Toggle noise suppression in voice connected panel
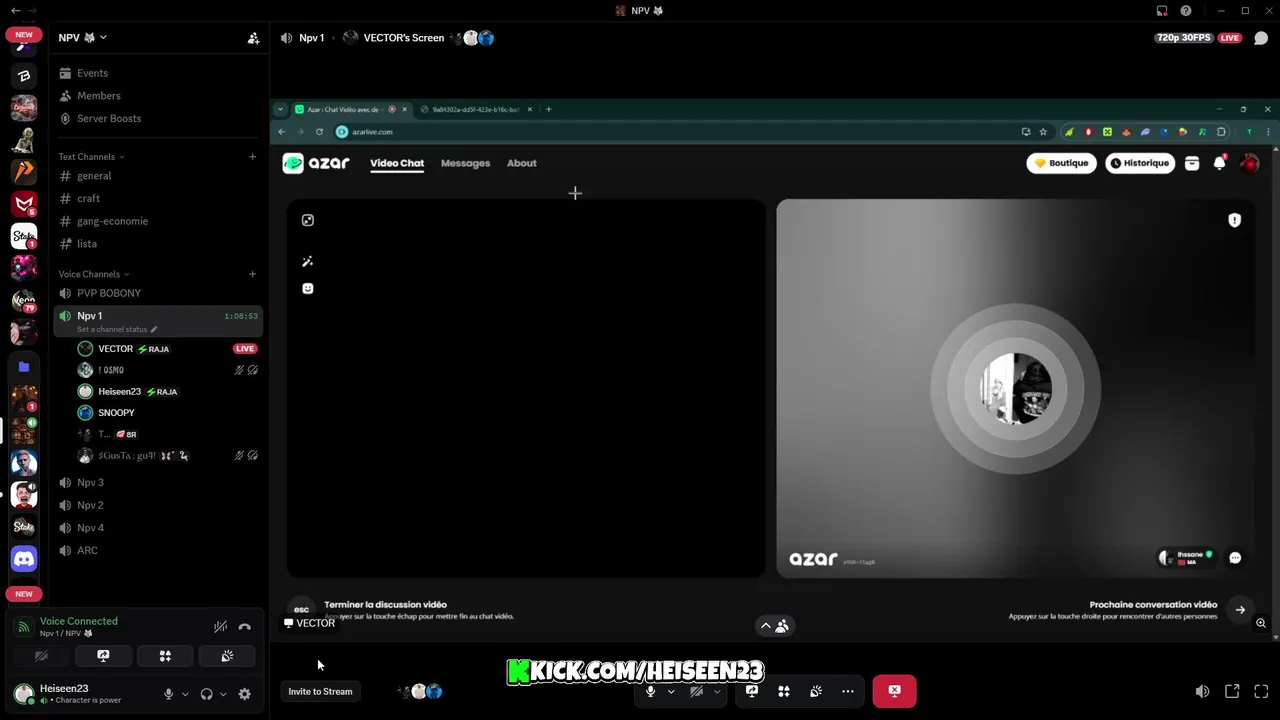The image size is (1280, 720). (220, 627)
